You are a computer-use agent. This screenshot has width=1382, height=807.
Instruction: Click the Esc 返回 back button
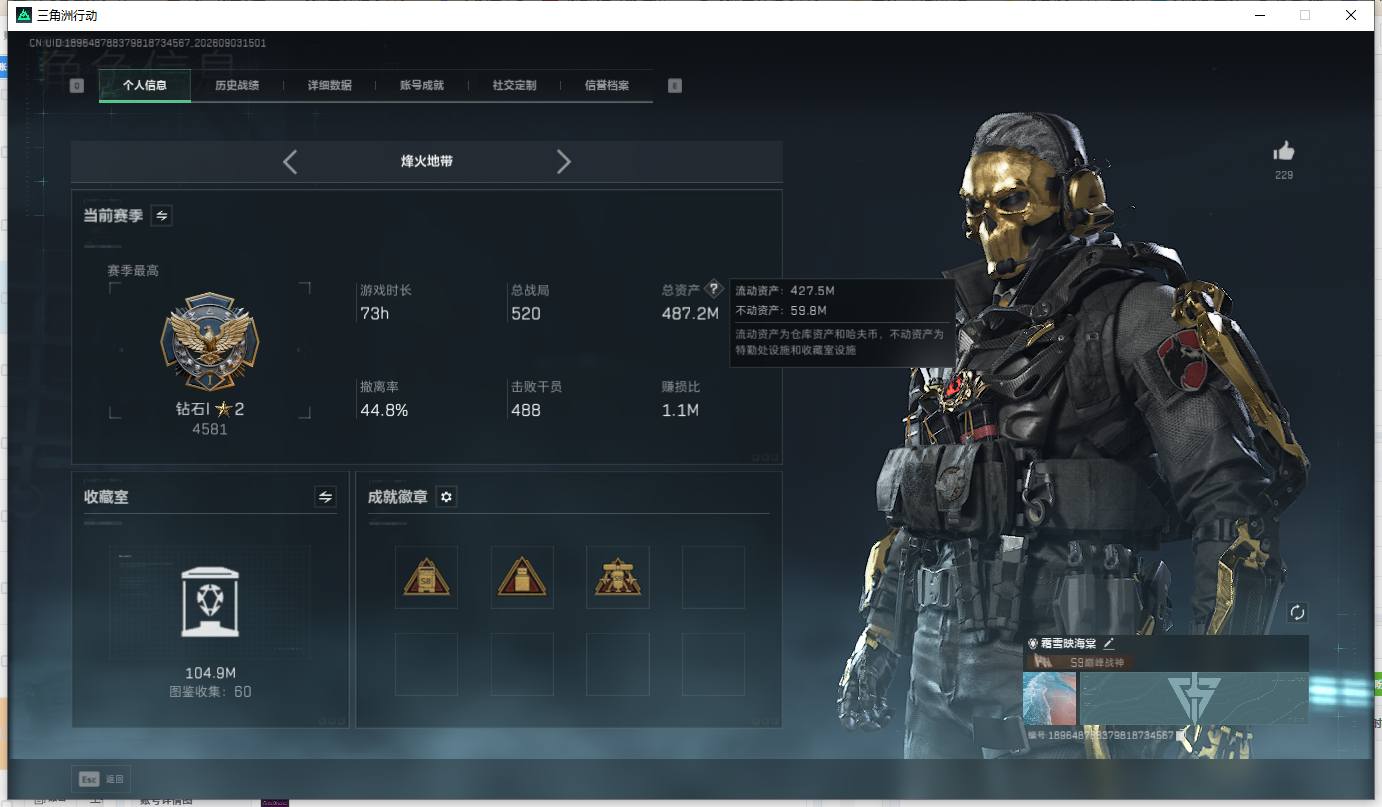[x=101, y=779]
